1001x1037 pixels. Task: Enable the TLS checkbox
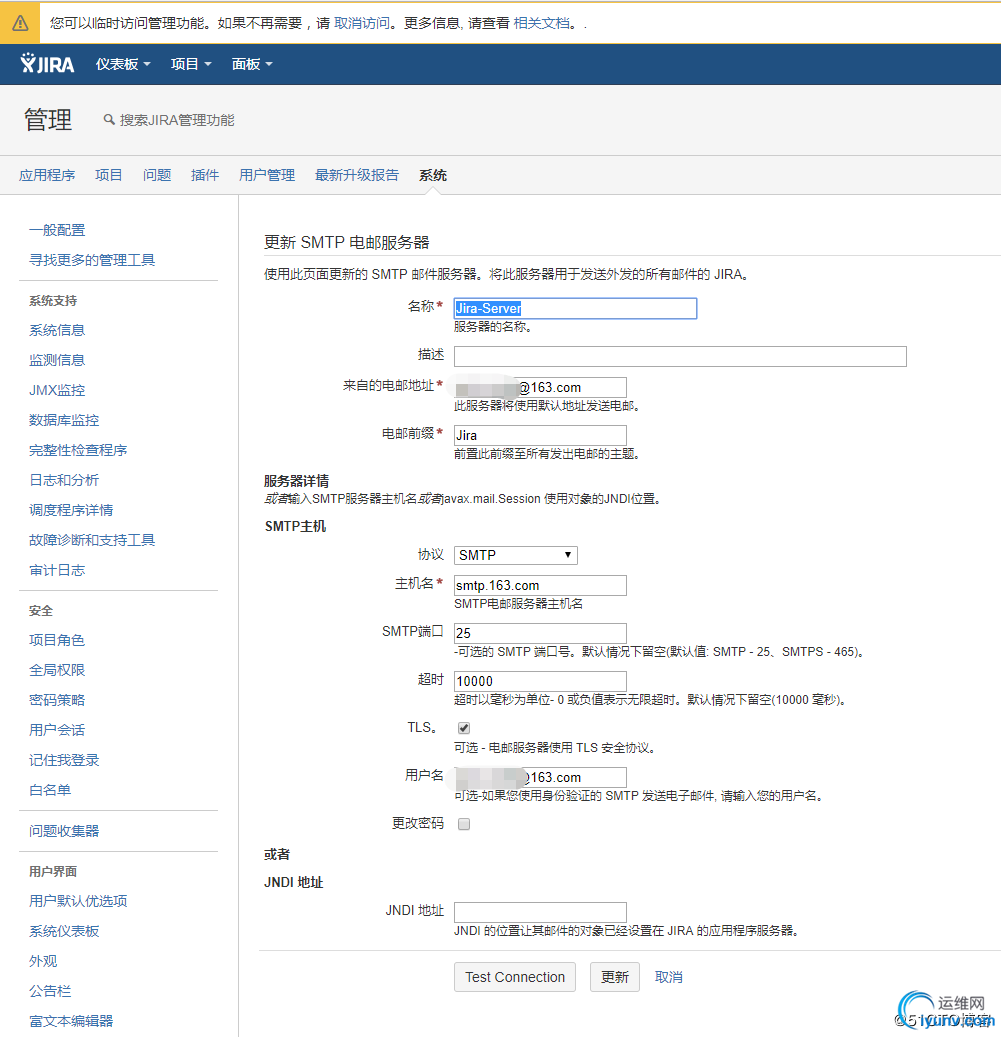coord(464,728)
